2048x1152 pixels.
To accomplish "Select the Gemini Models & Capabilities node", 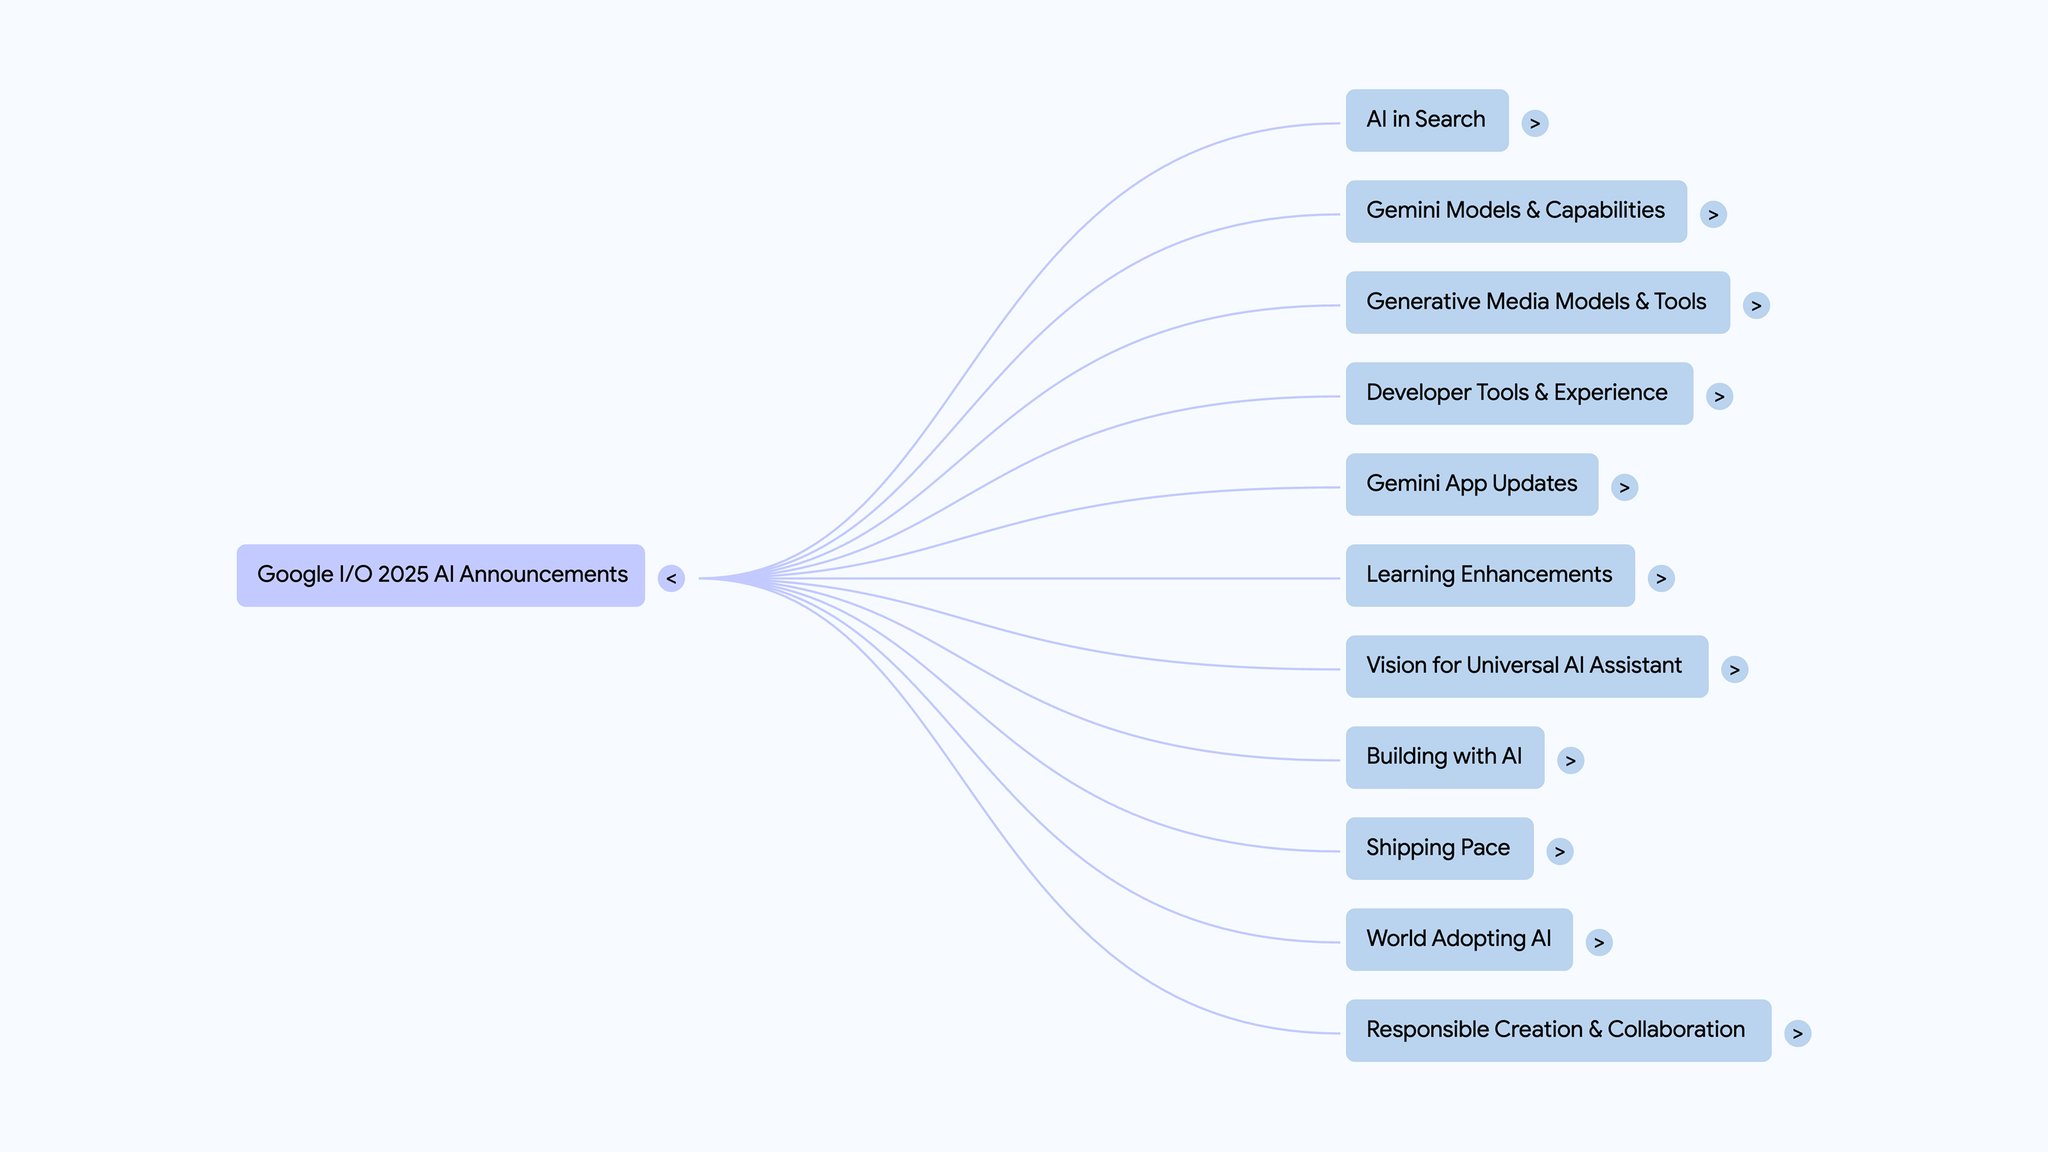I will 1516,211.
